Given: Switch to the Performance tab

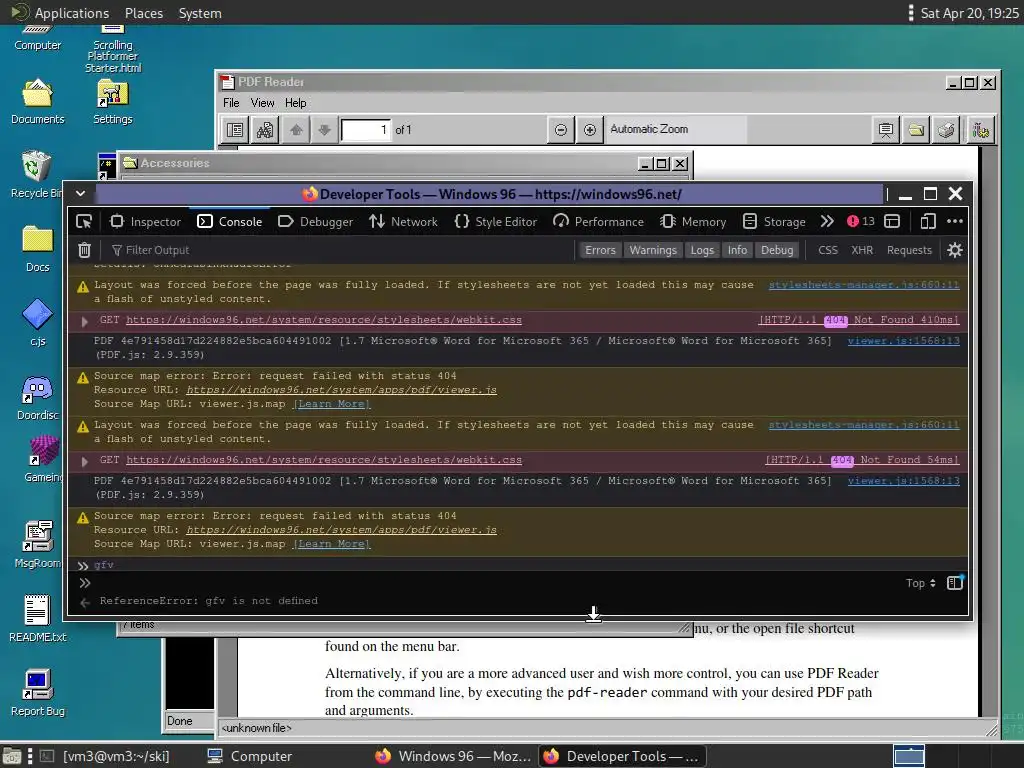Looking at the screenshot, I should [x=598, y=221].
